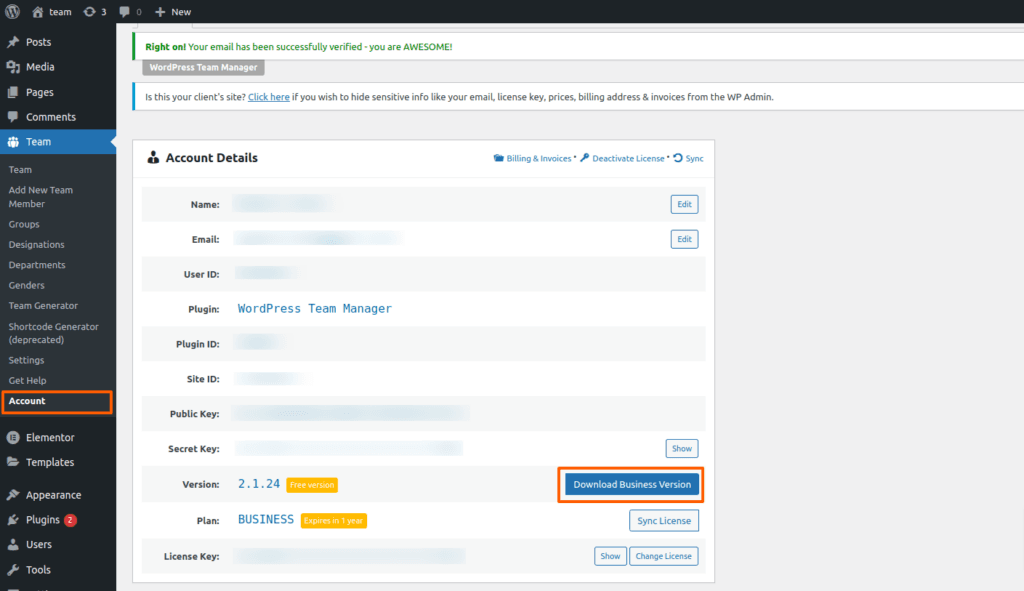Click the Deactivate License link
Viewport: 1024px width, 591px height.
tap(628, 159)
